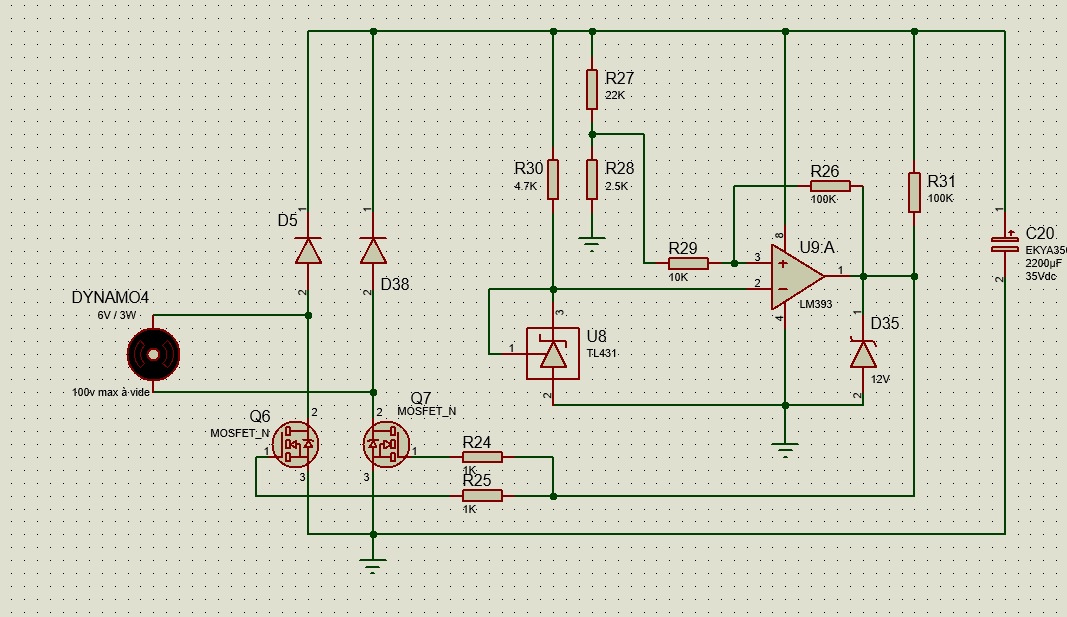Click the '6V / 3W' dynamo rating
1067x617 pixels.
tap(117, 315)
